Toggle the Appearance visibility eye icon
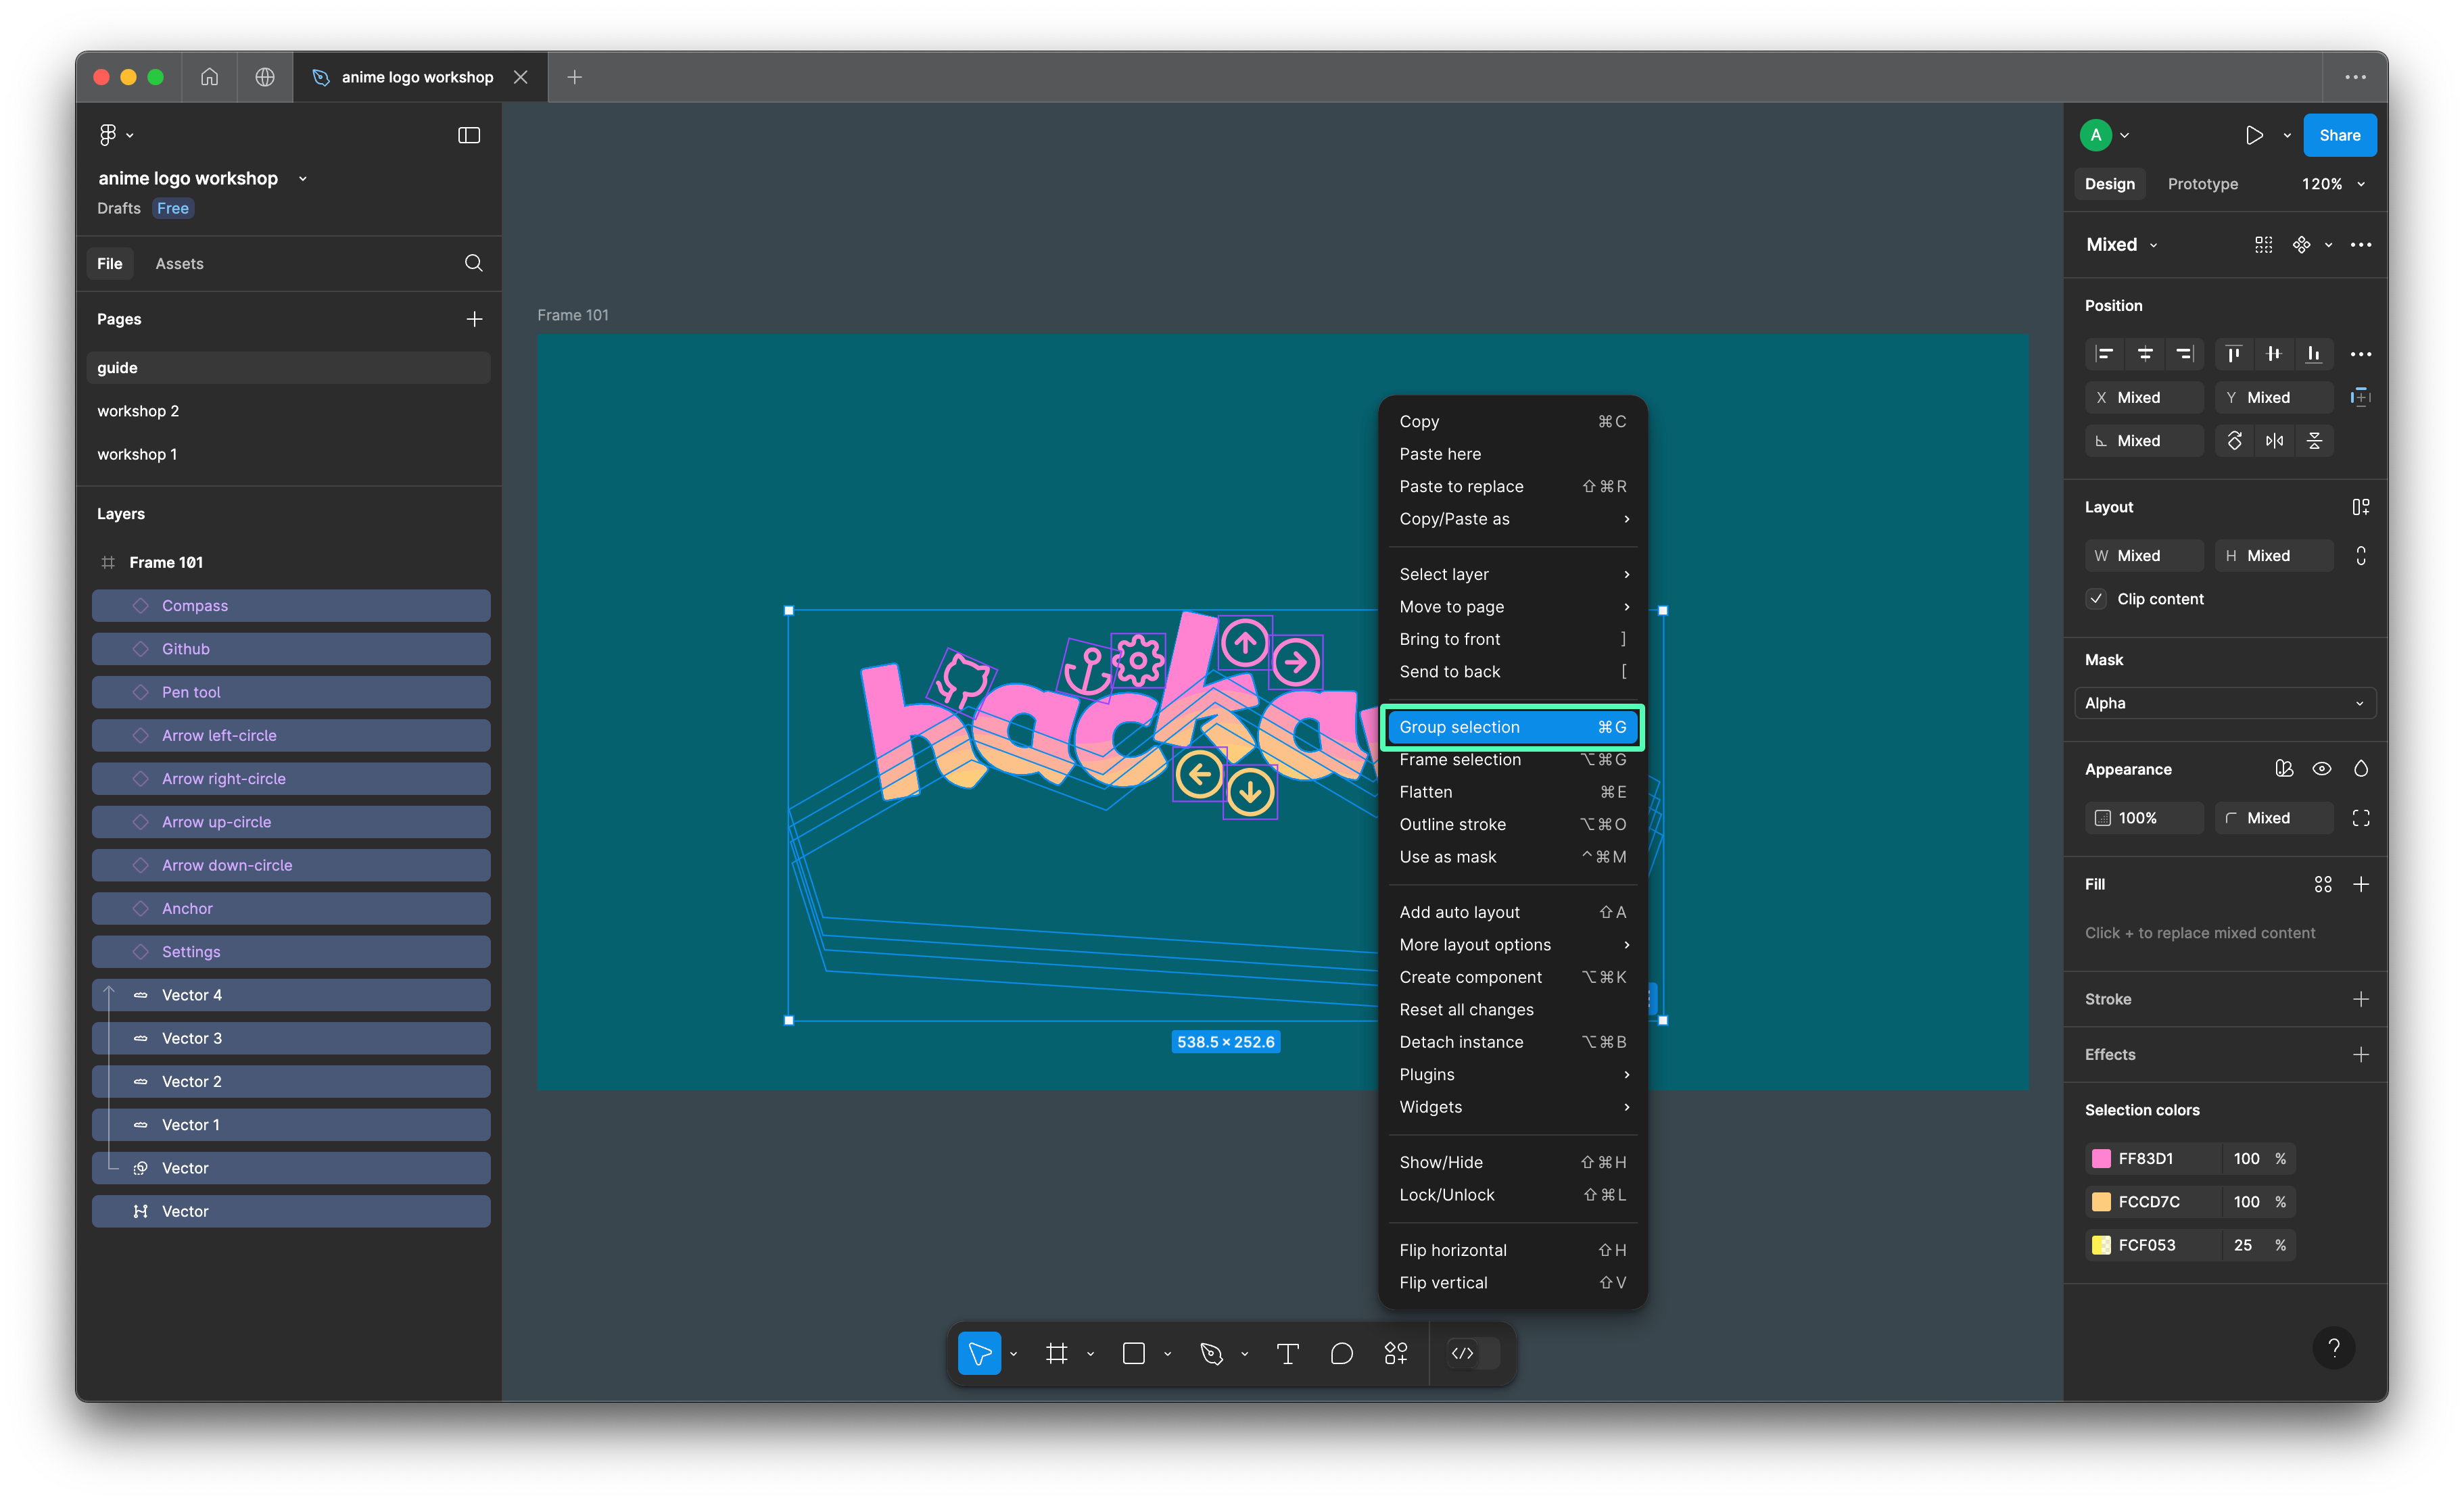The height and width of the screenshot is (1502, 2464). 2322,769
